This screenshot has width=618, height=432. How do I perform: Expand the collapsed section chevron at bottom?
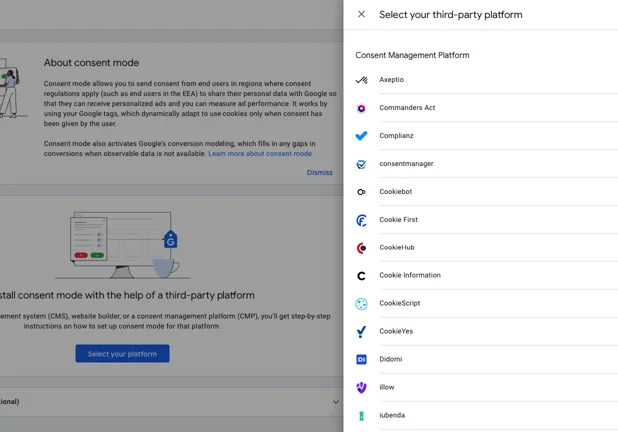pyautogui.click(x=336, y=402)
